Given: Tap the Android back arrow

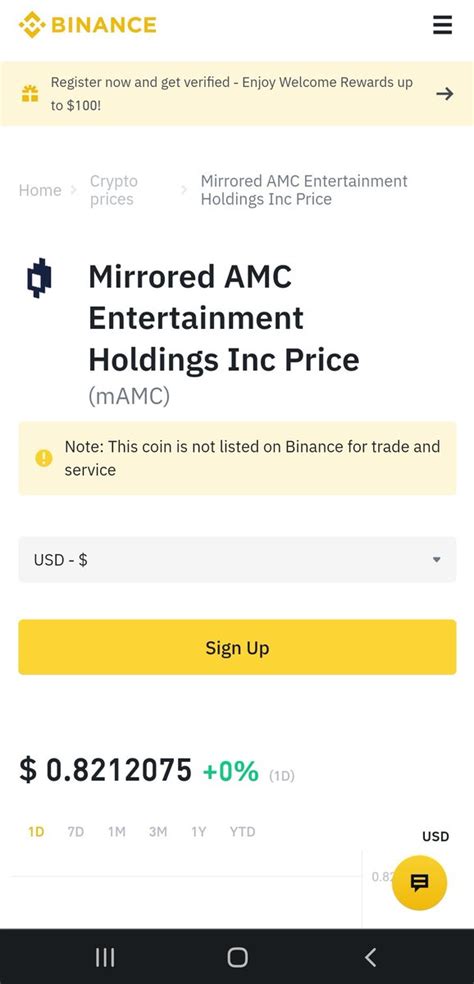Looking at the screenshot, I should [x=370, y=957].
